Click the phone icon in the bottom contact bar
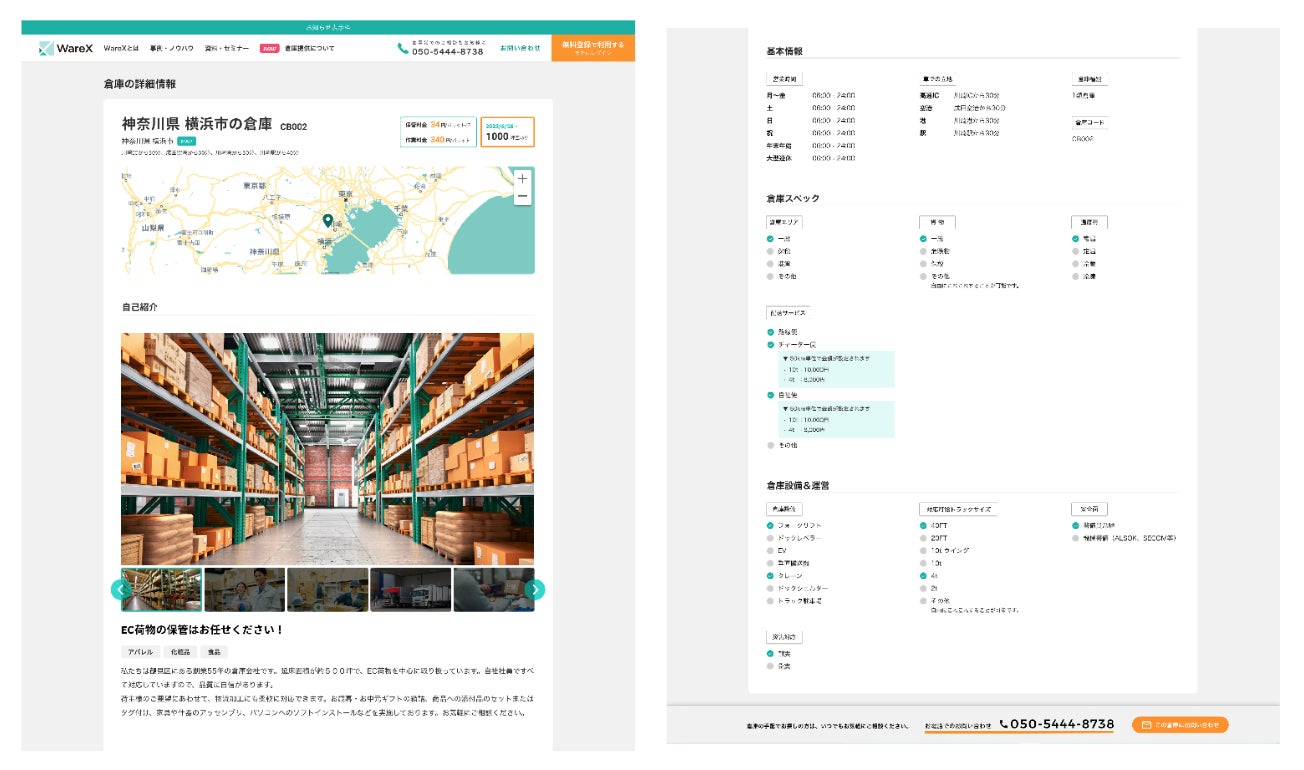Image resolution: width=1304 pixels, height=770 pixels. [1004, 724]
